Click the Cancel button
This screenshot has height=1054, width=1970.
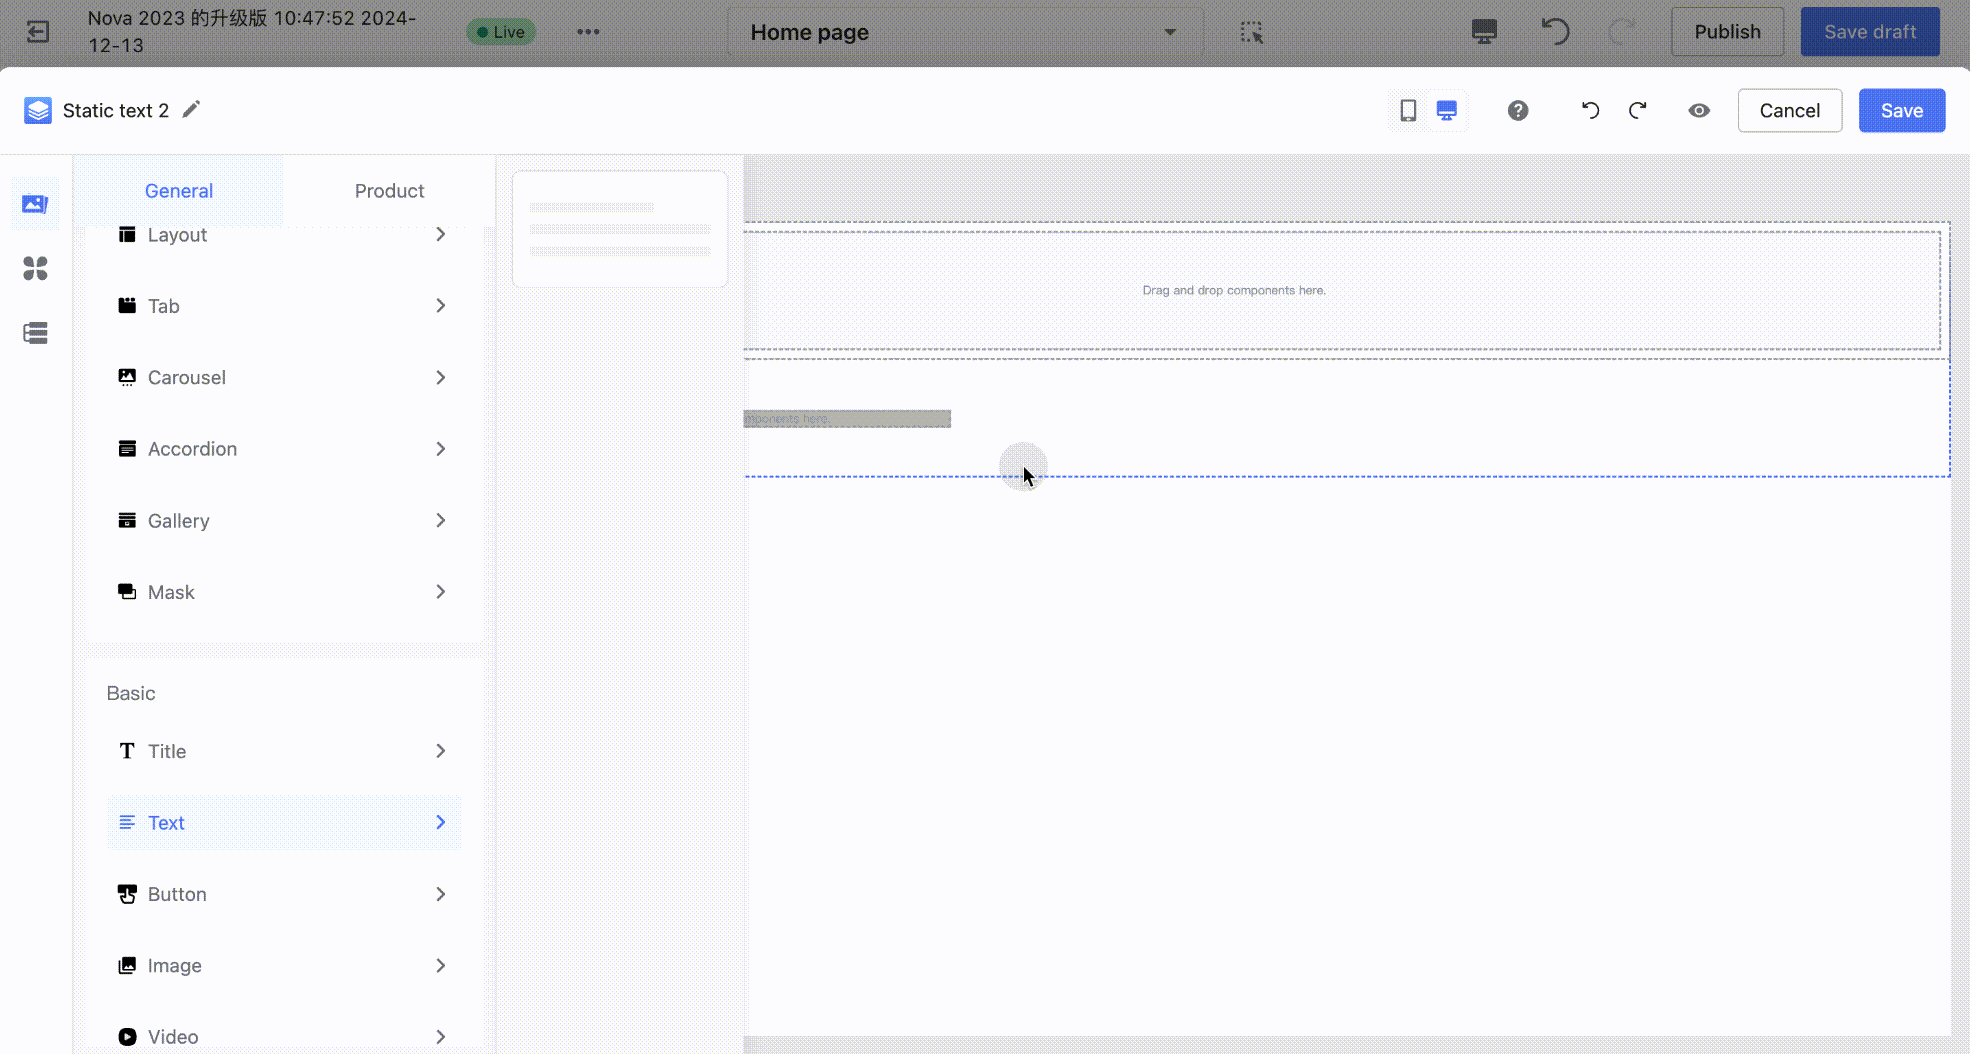tap(1789, 110)
